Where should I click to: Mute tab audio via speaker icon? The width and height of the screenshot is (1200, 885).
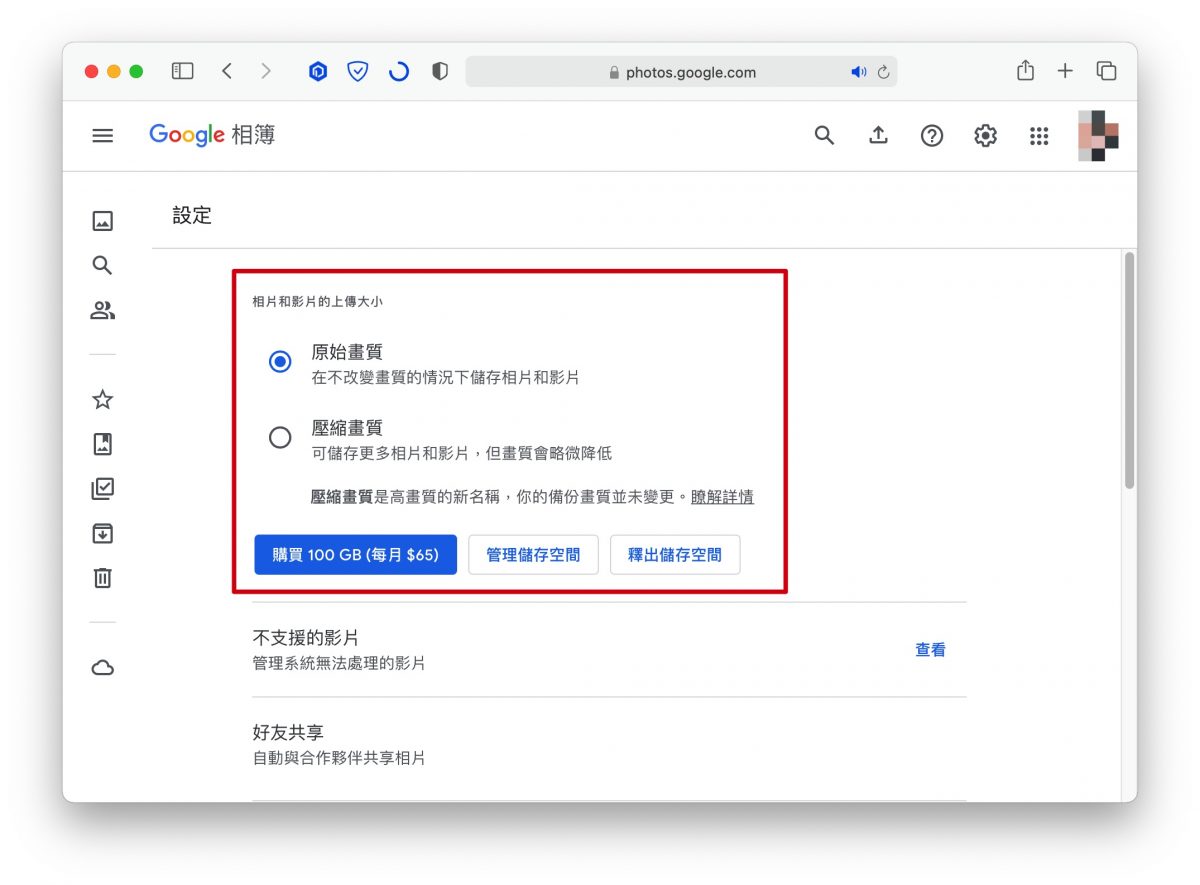pos(858,72)
